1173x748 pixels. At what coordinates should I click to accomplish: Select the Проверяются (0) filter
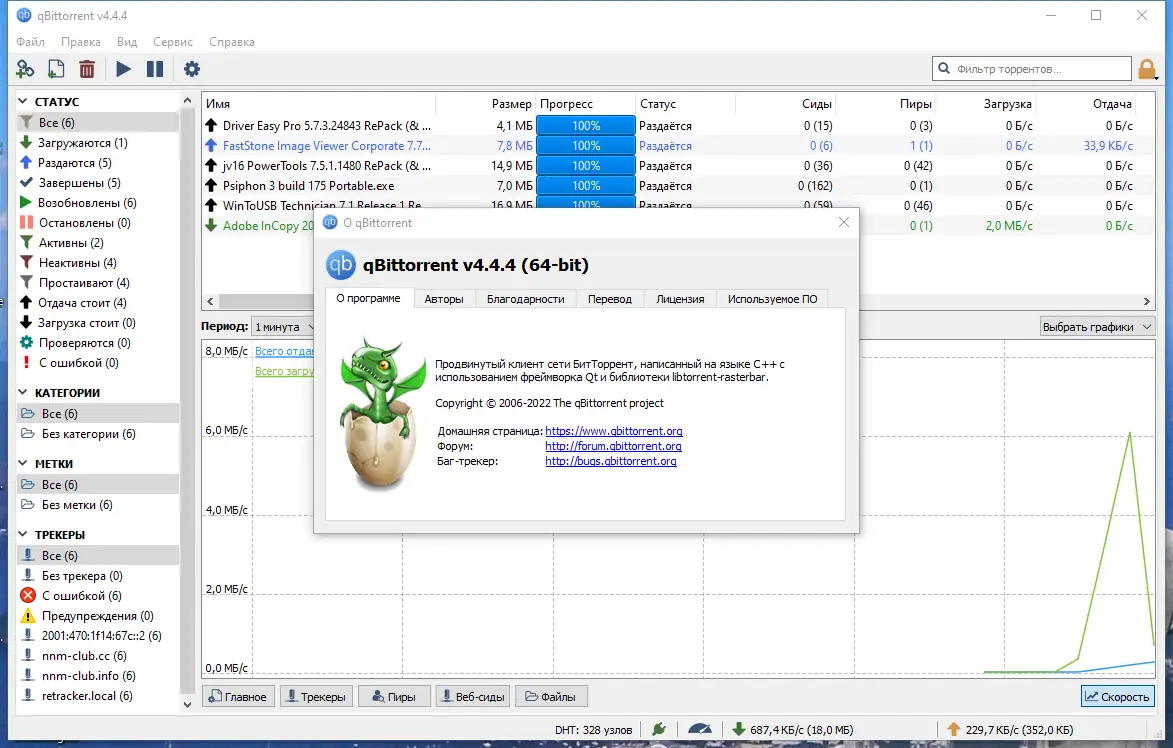point(85,343)
